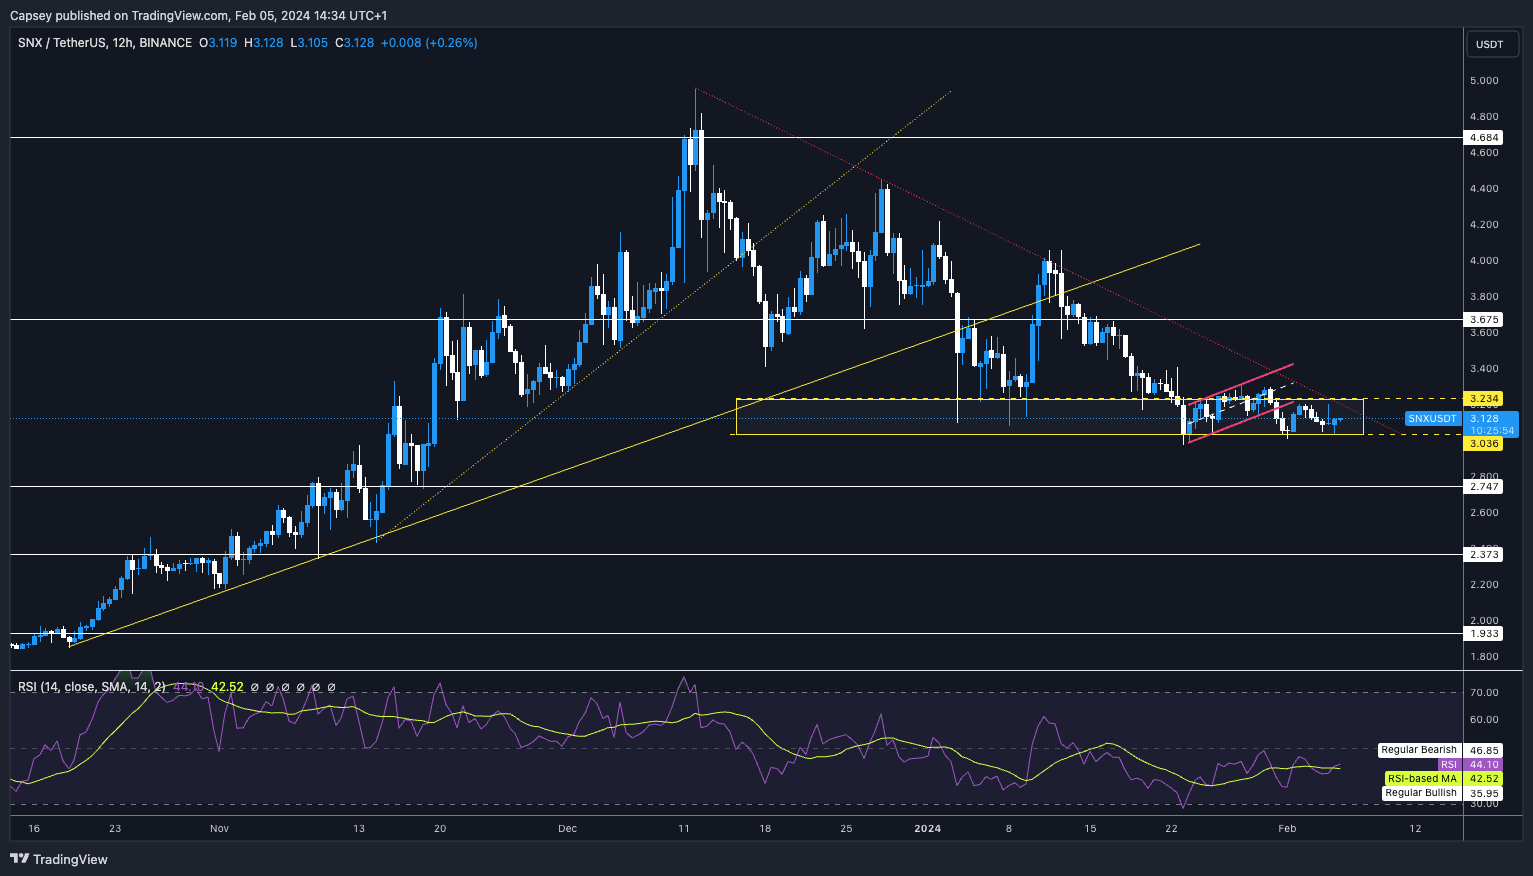Open the RSI indicator legend title

point(92,687)
